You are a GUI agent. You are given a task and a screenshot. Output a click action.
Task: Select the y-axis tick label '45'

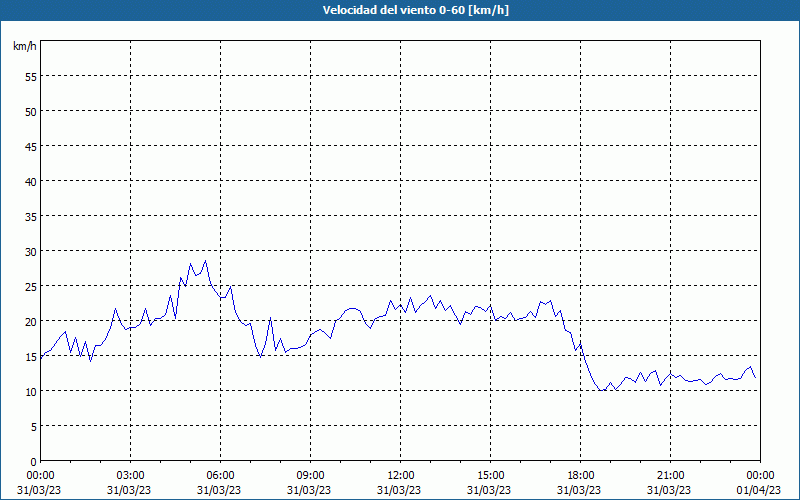(x=30, y=147)
